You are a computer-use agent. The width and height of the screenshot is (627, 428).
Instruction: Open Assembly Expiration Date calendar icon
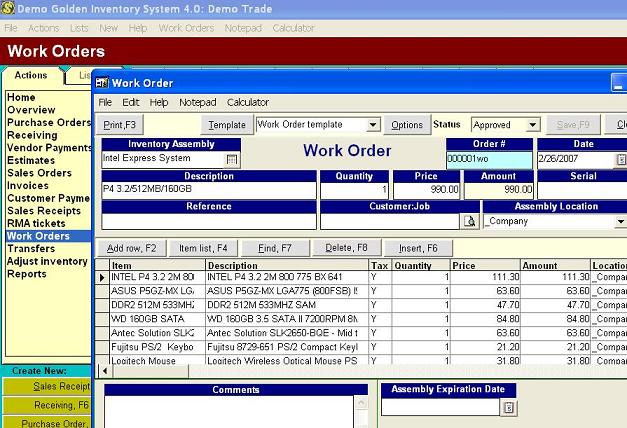(x=509, y=408)
